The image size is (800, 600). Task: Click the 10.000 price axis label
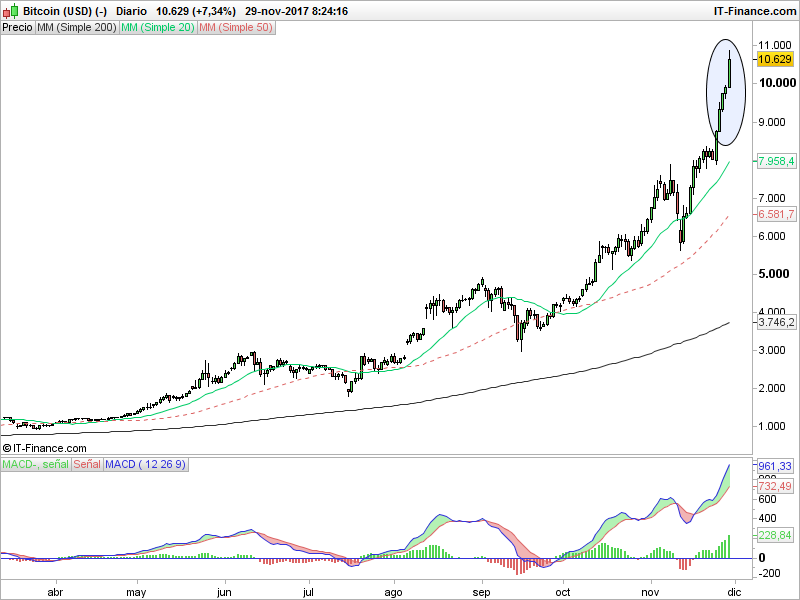pos(778,83)
